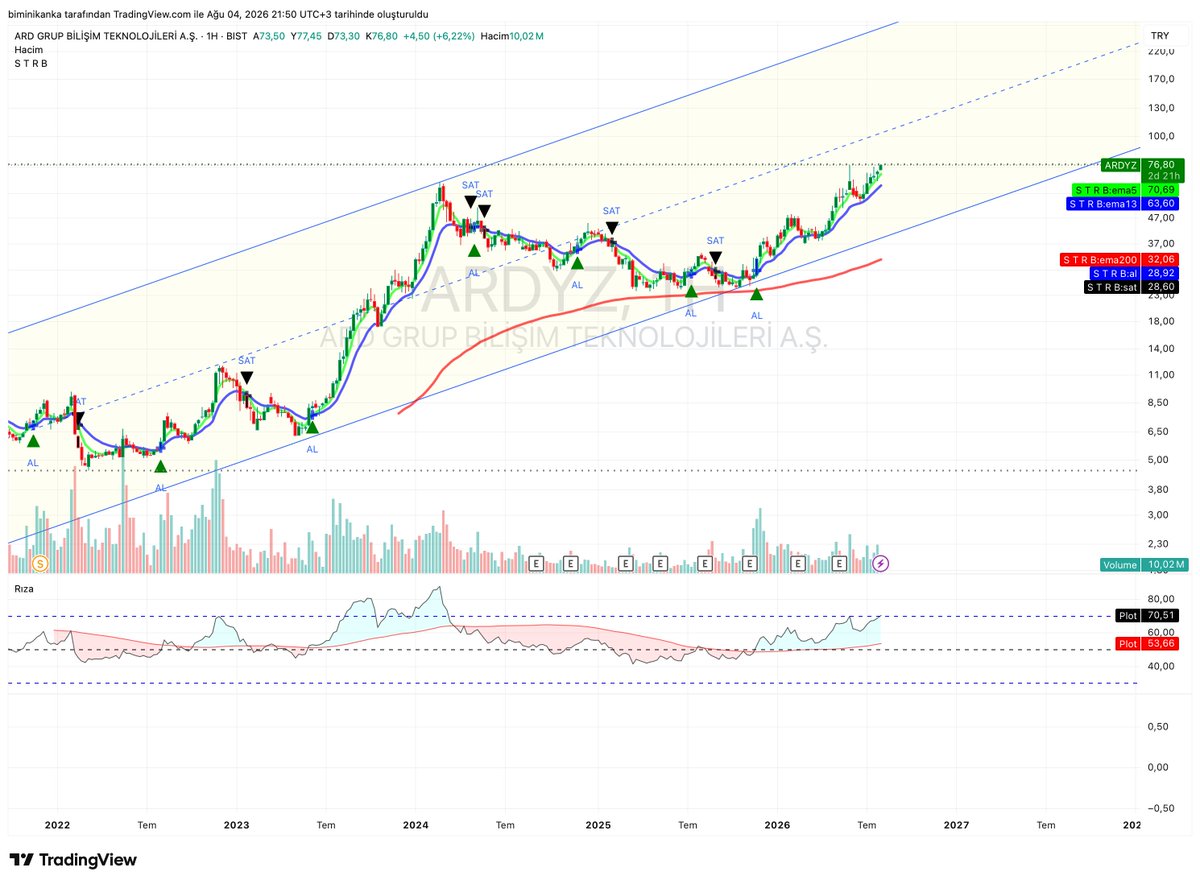
Task: Select the S T R B:ema13 label
Action: [1125, 203]
